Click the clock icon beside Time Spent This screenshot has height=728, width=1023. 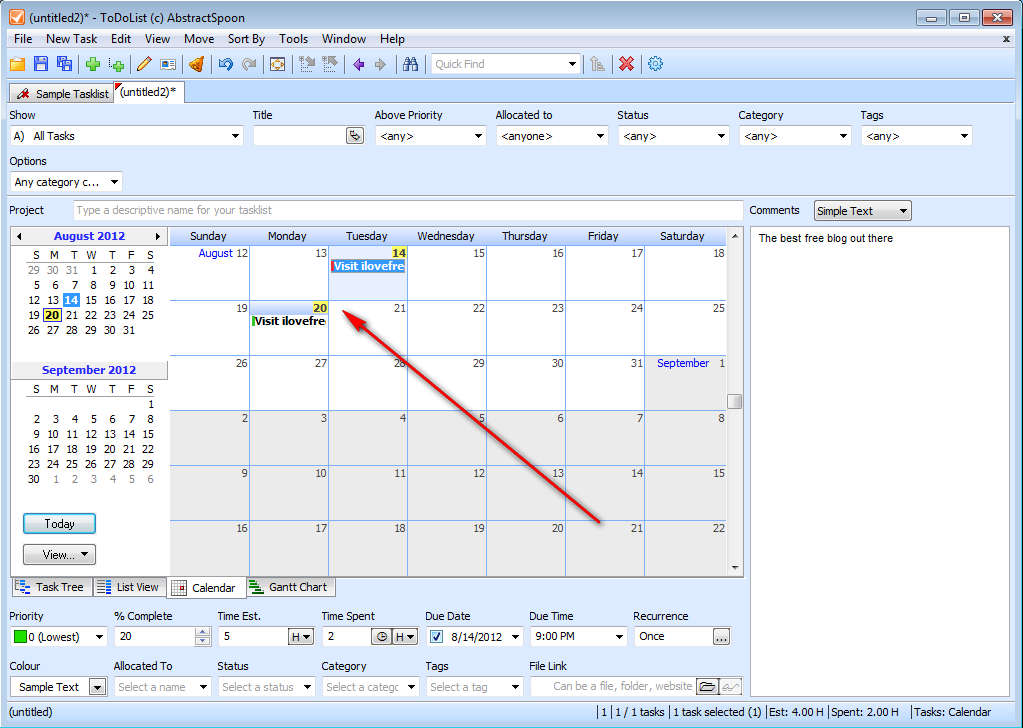coord(382,637)
